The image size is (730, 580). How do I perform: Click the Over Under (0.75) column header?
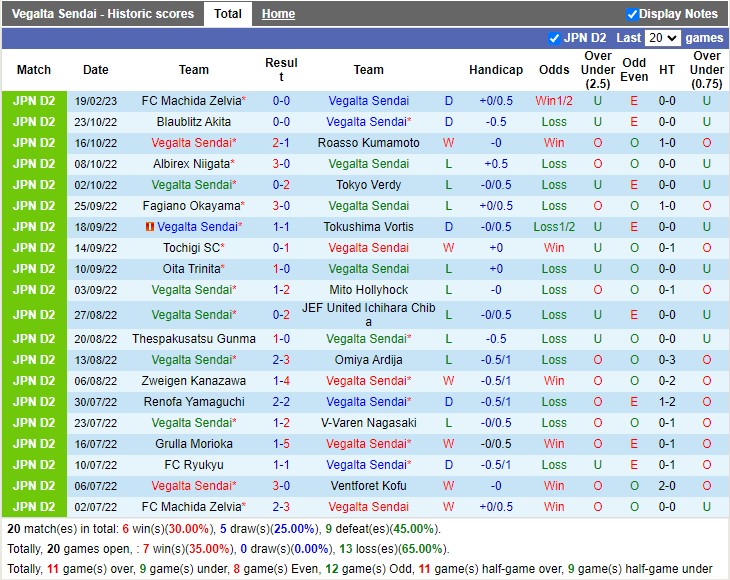pos(707,70)
